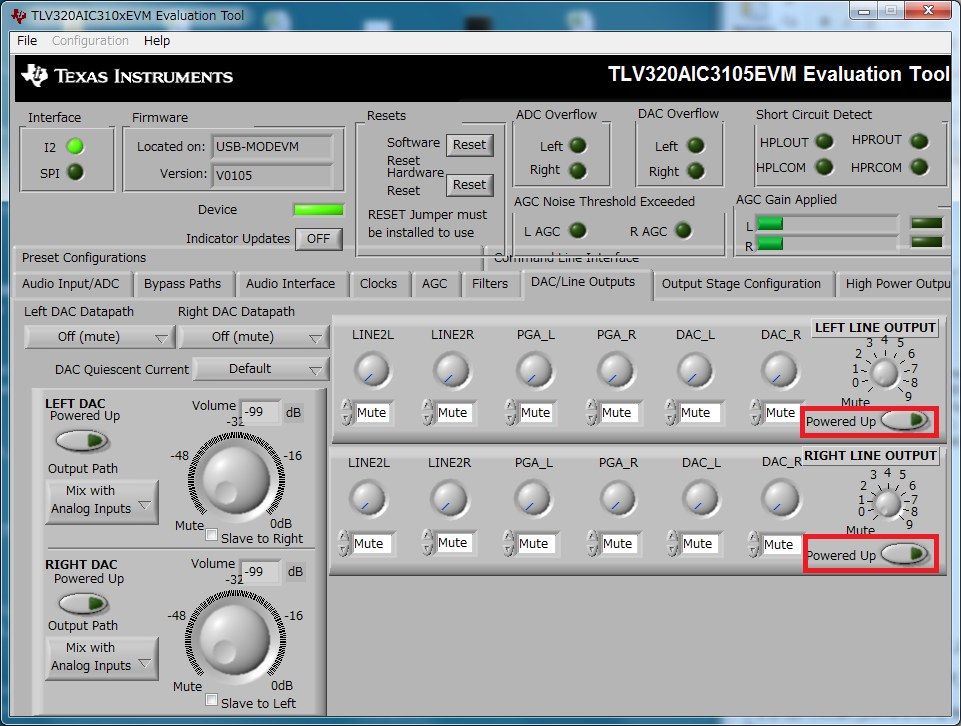This screenshot has height=726, width=961.
Task: Click the RIGHT LINE OUTPUT level knob
Action: point(887,503)
